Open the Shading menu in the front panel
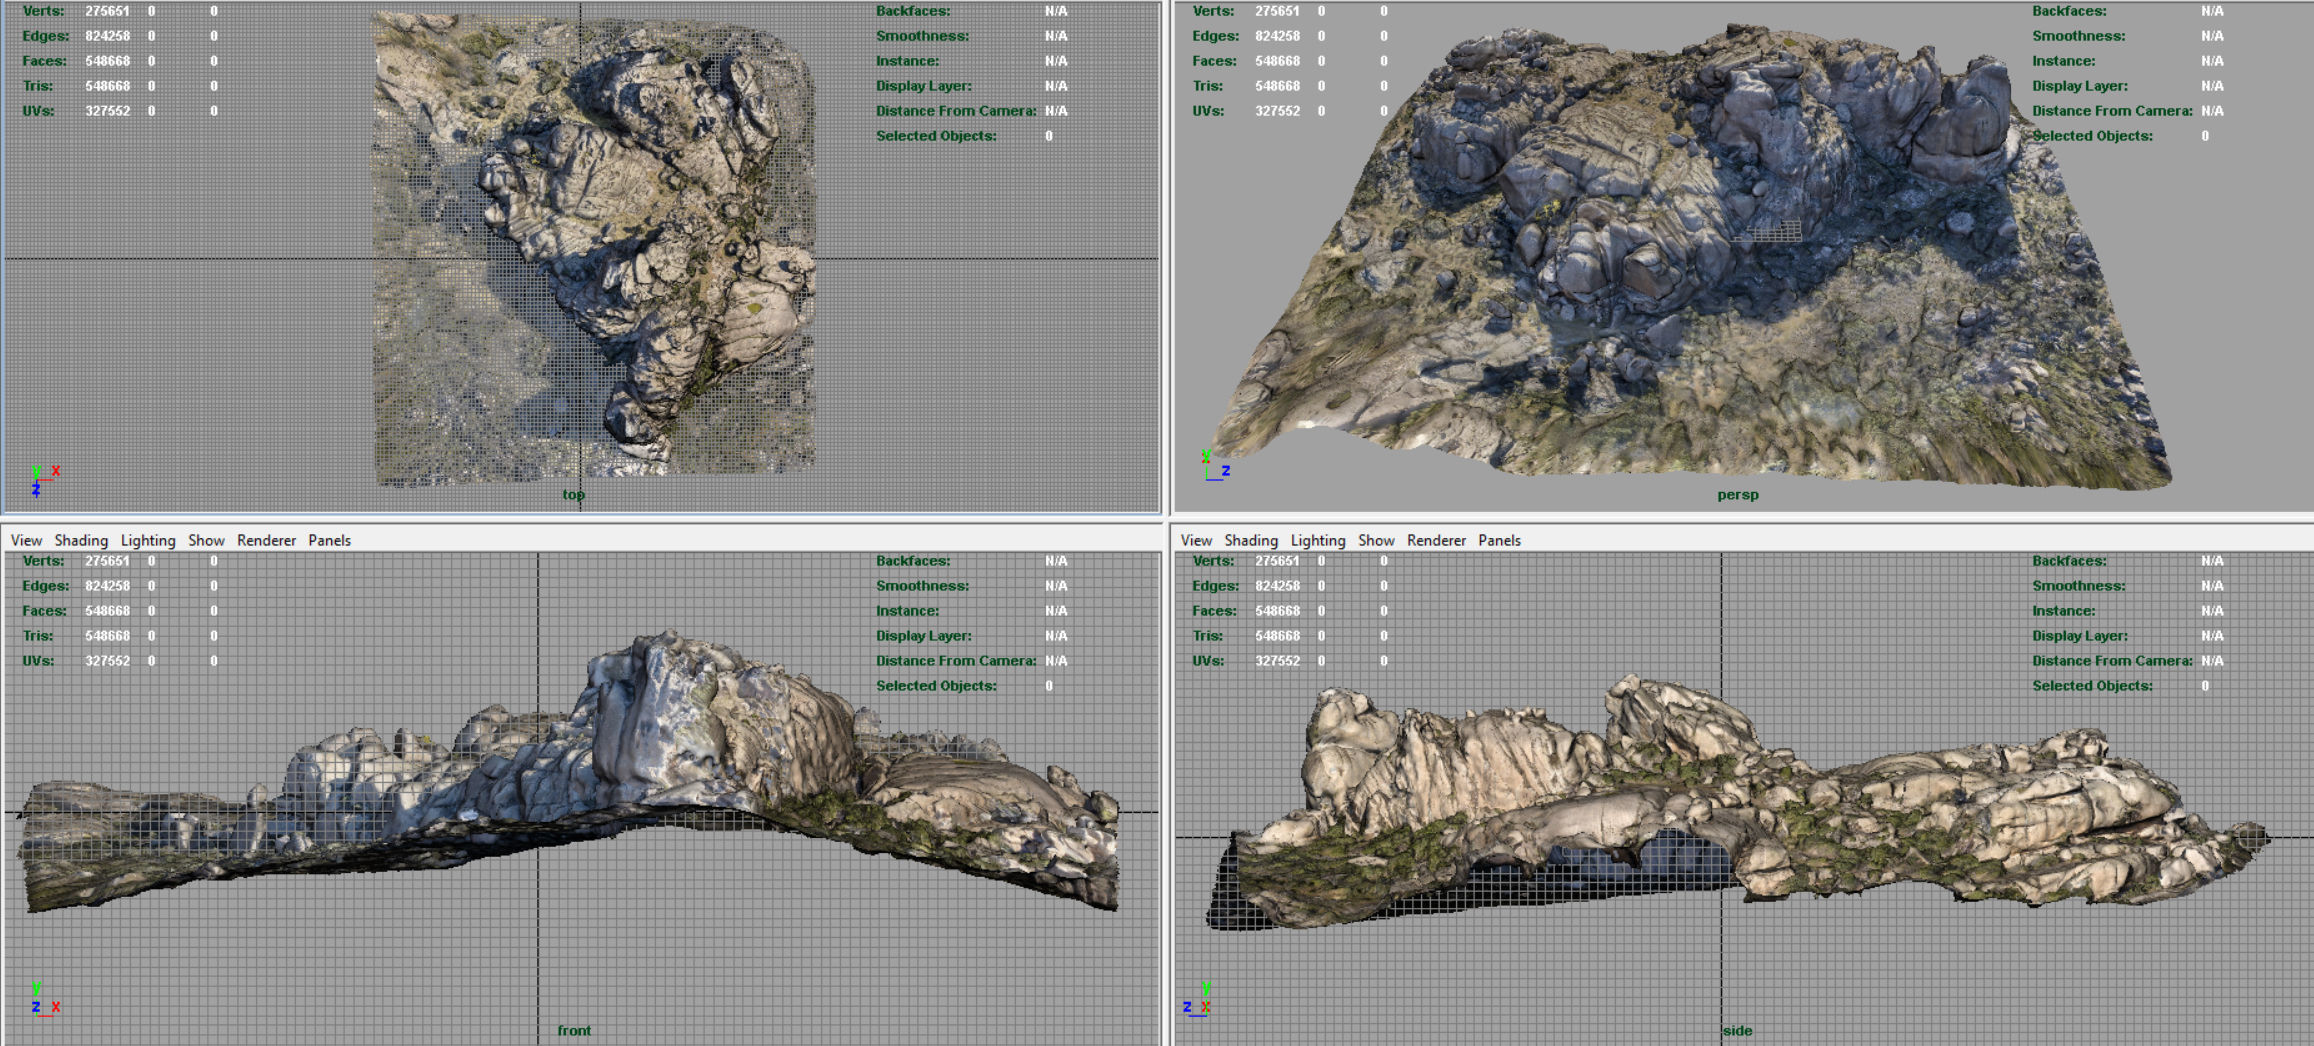This screenshot has width=2314, height=1046. pyautogui.click(x=81, y=540)
